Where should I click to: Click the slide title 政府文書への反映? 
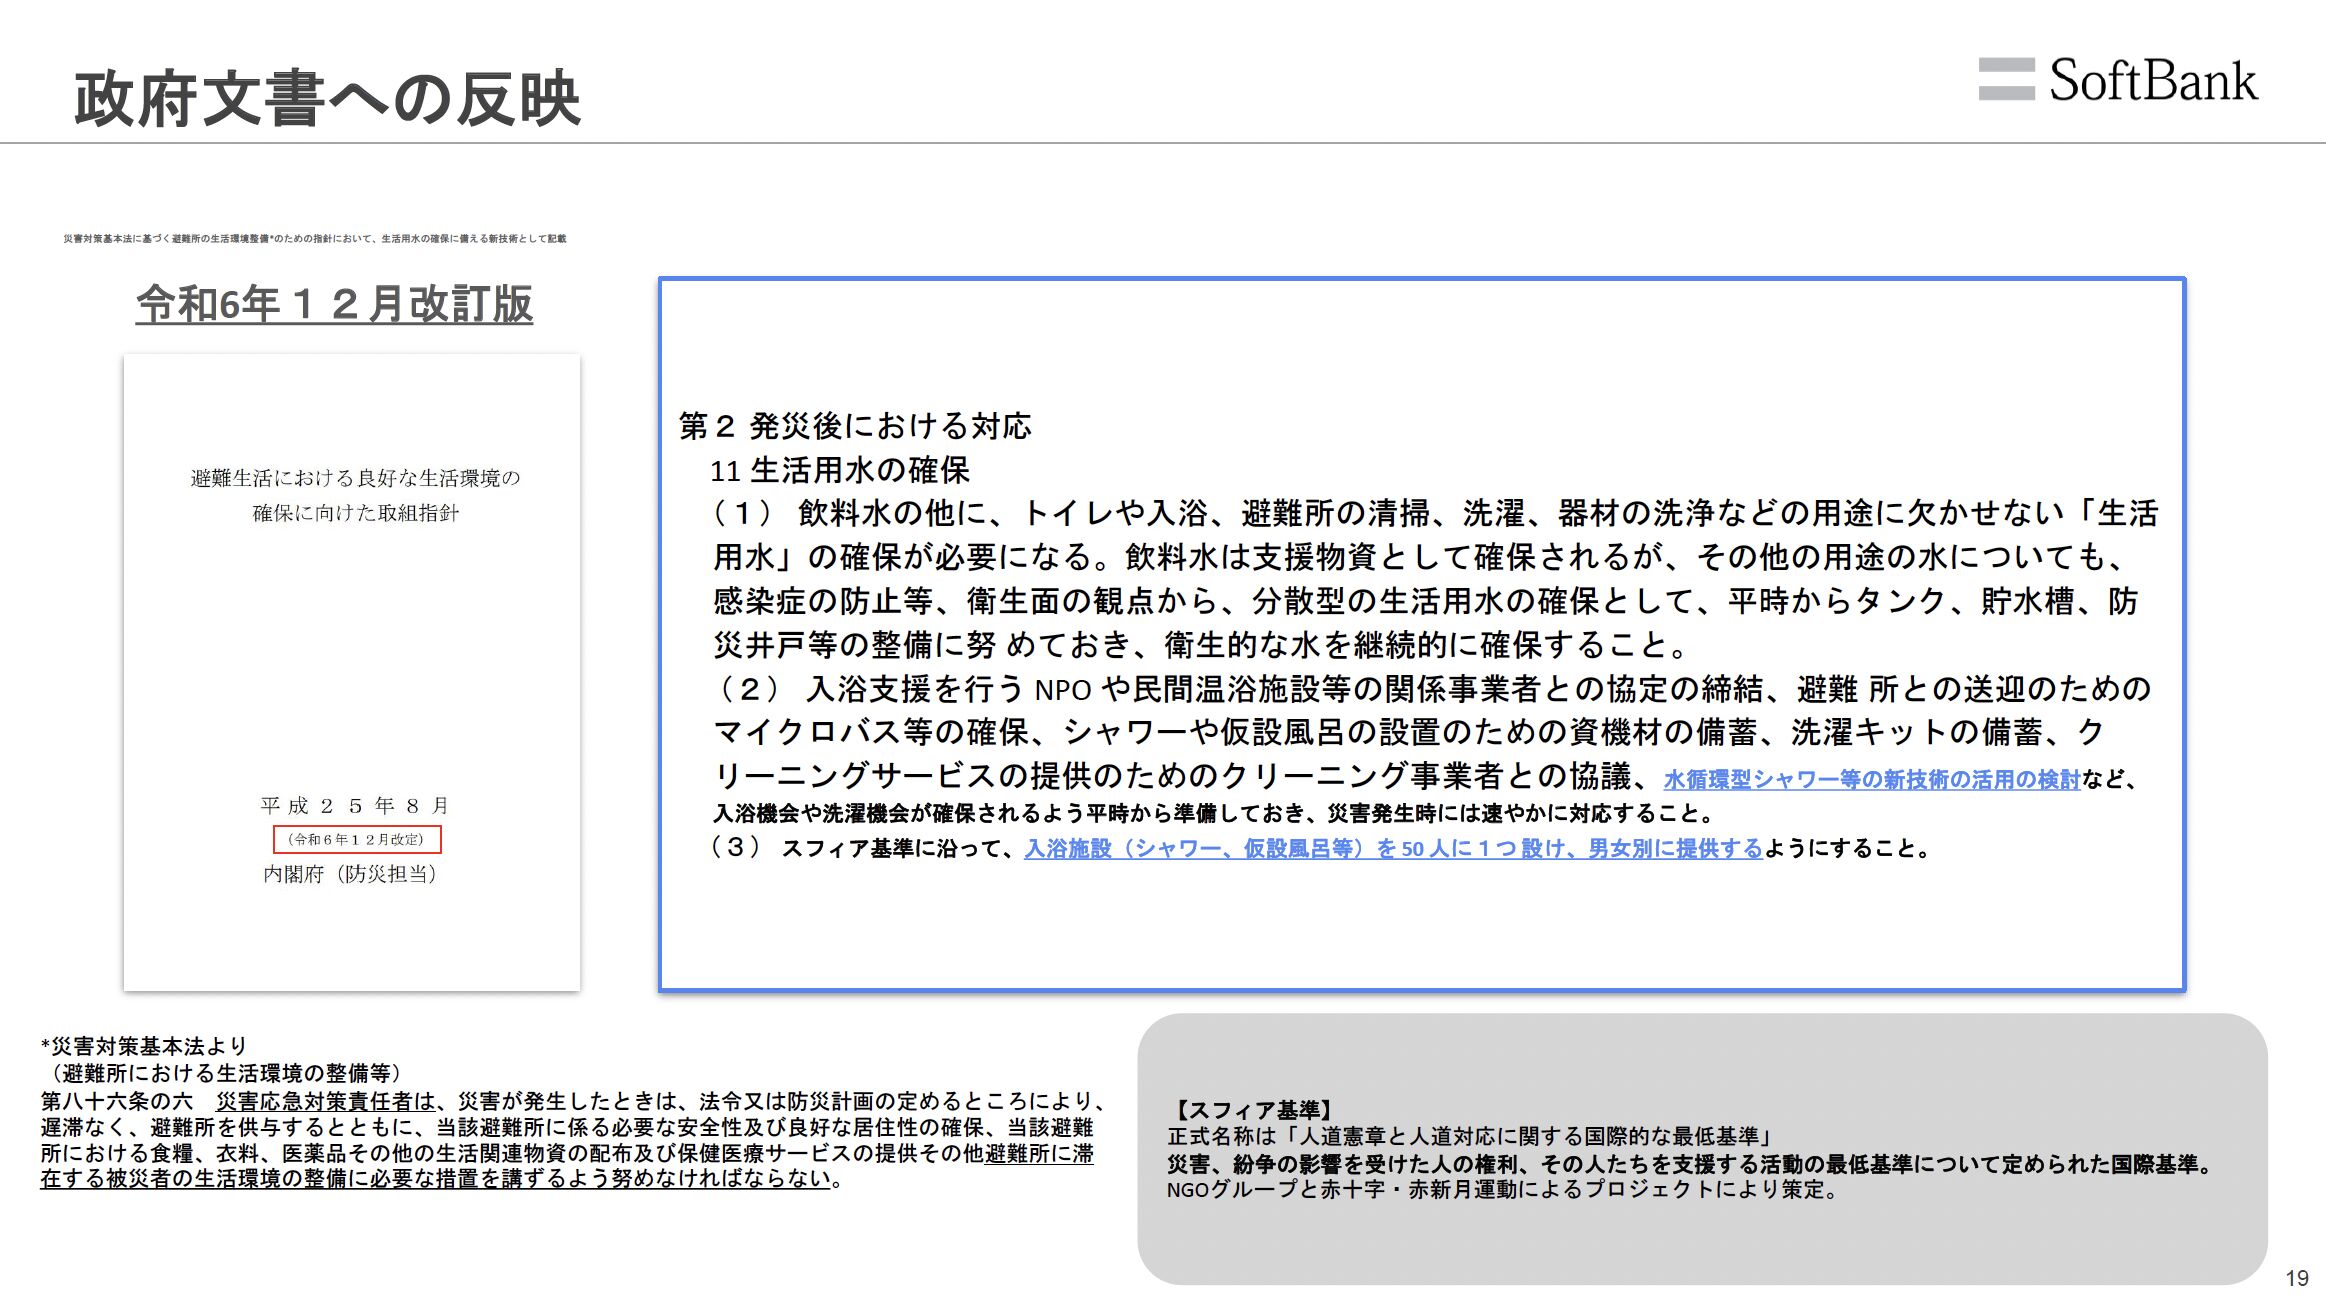[x=327, y=99]
